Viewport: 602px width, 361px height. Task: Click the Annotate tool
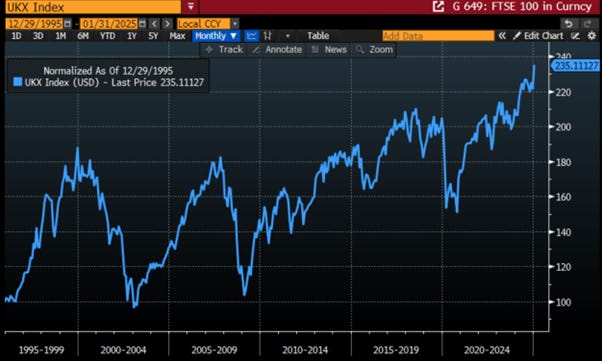278,50
